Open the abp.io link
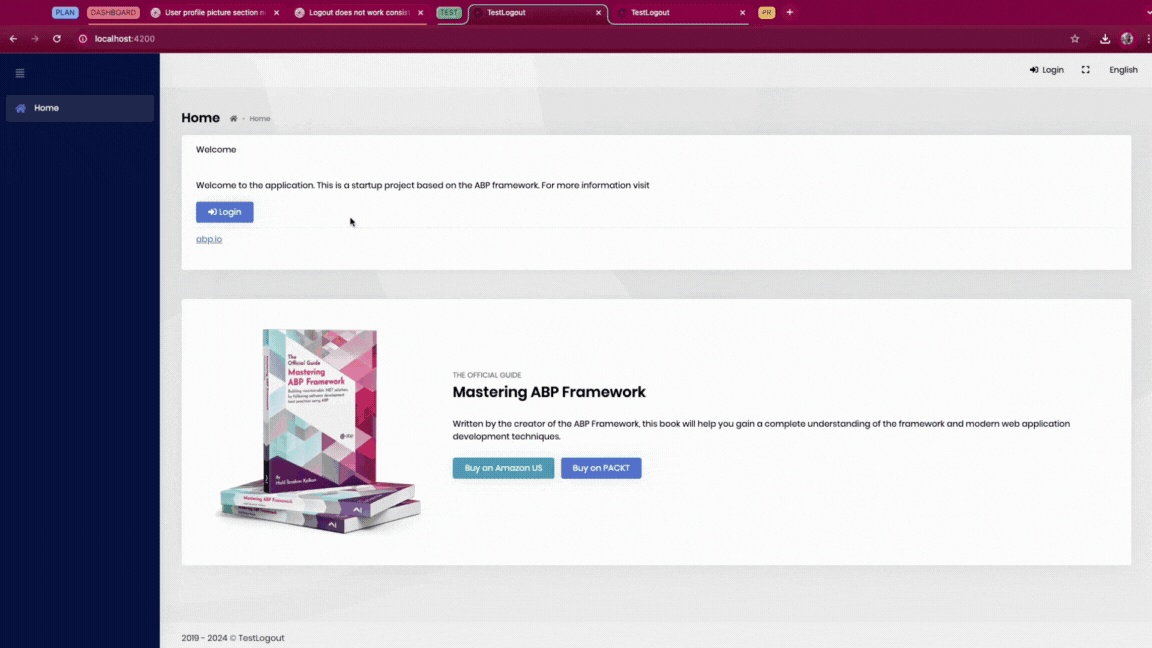Viewport: 1152px width, 648px height. click(x=209, y=239)
